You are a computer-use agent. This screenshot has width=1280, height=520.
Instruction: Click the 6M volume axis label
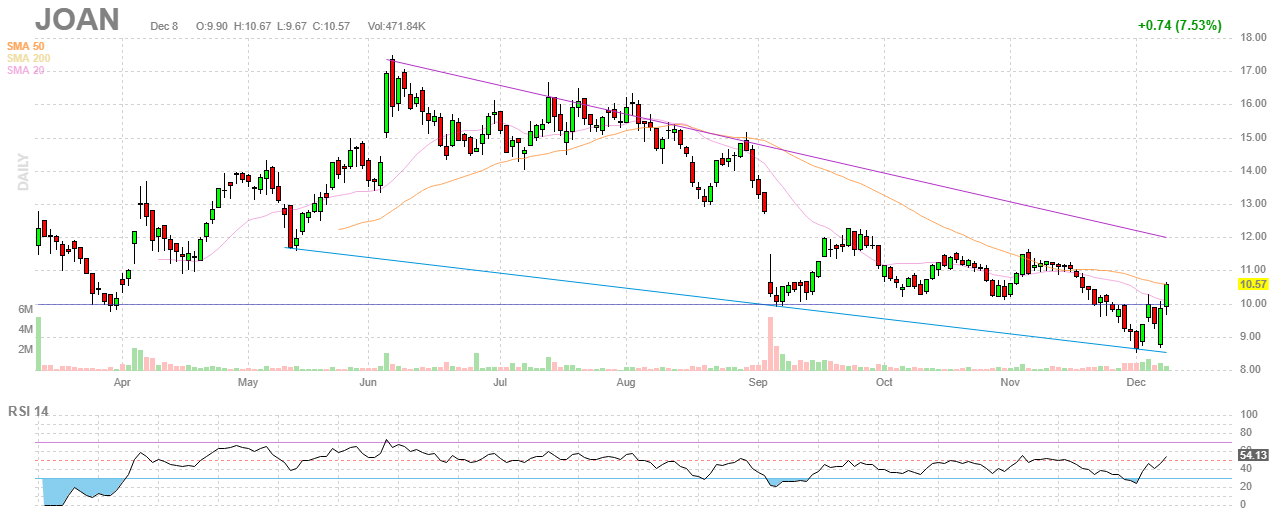(26, 309)
